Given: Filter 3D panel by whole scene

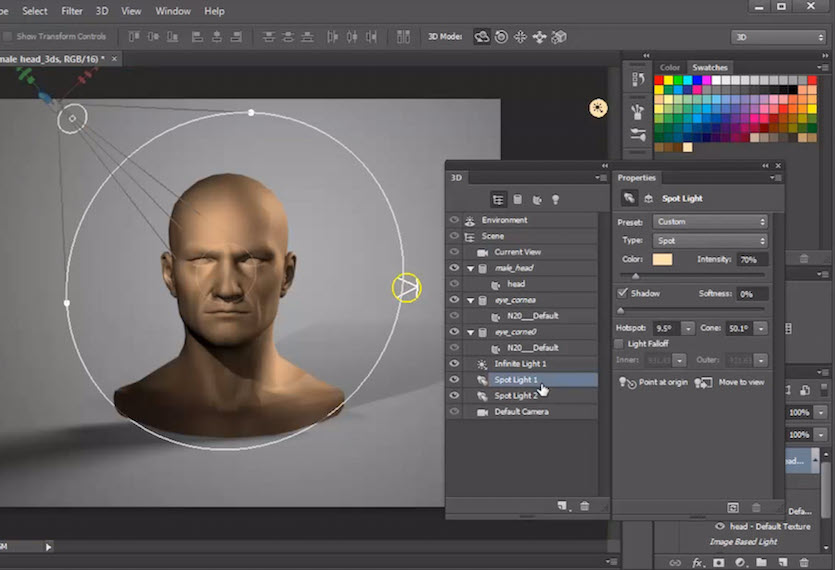Looking at the screenshot, I should click(x=498, y=200).
